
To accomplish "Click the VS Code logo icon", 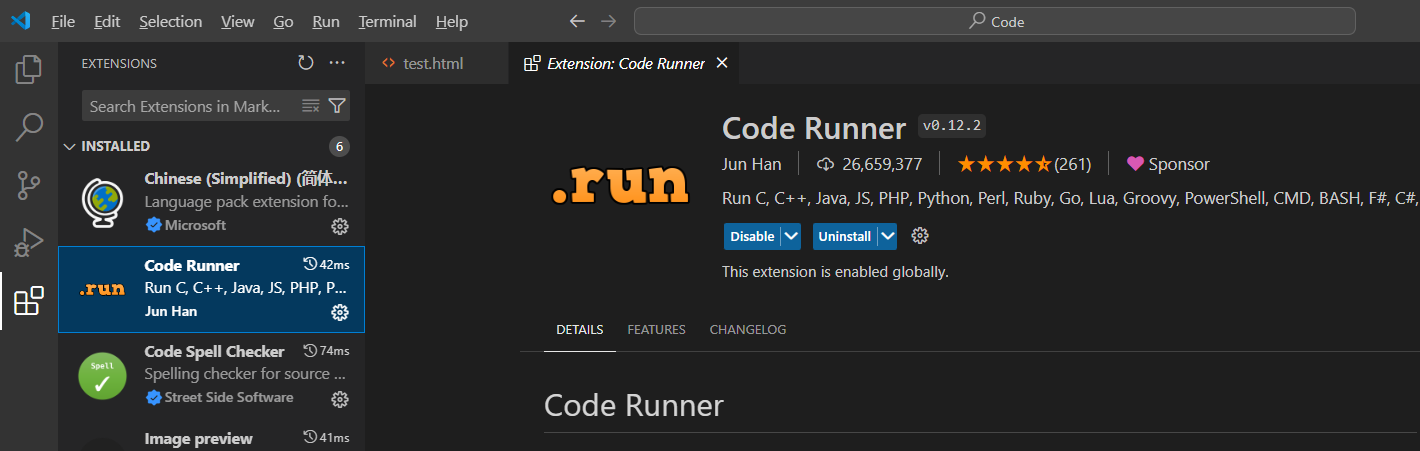I will [x=20, y=21].
